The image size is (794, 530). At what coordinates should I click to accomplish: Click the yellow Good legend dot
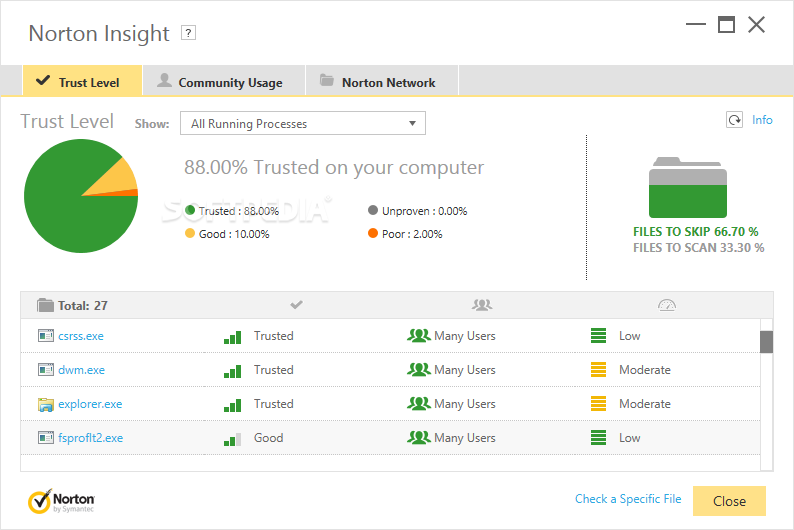click(x=190, y=233)
